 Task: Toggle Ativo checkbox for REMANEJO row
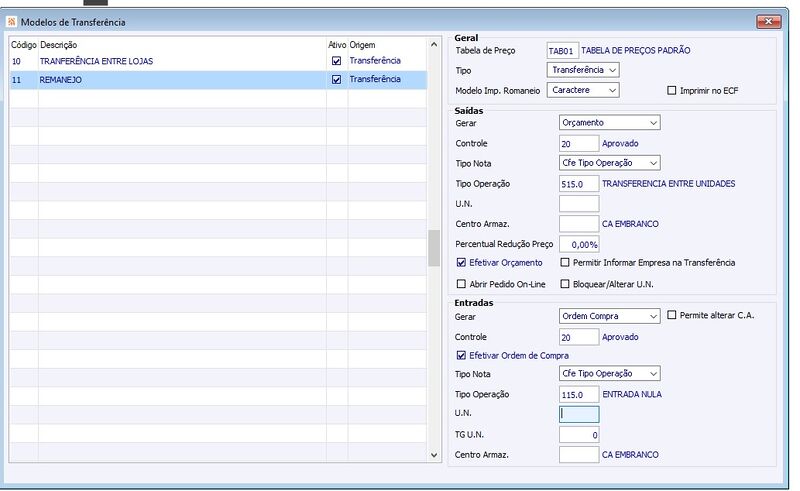(x=336, y=80)
